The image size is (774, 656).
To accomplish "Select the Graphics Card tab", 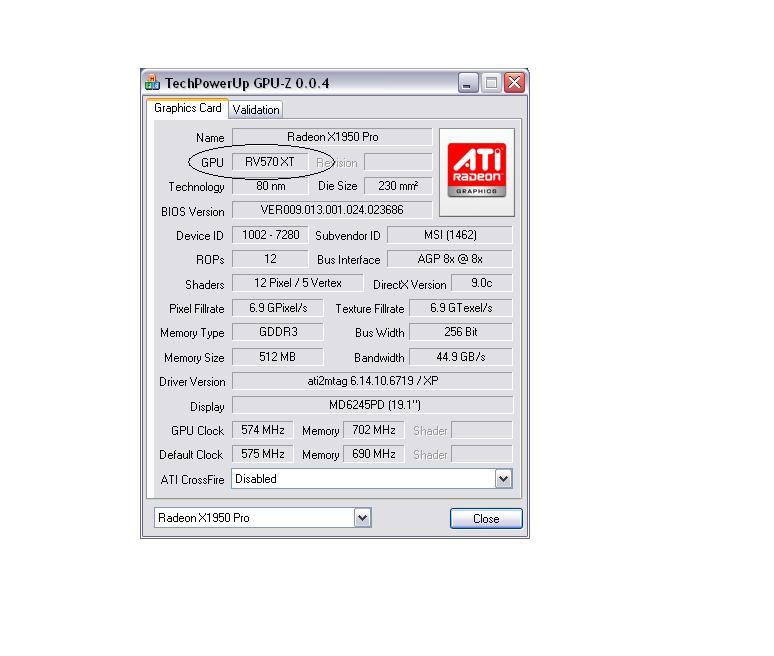I will tap(188, 108).
